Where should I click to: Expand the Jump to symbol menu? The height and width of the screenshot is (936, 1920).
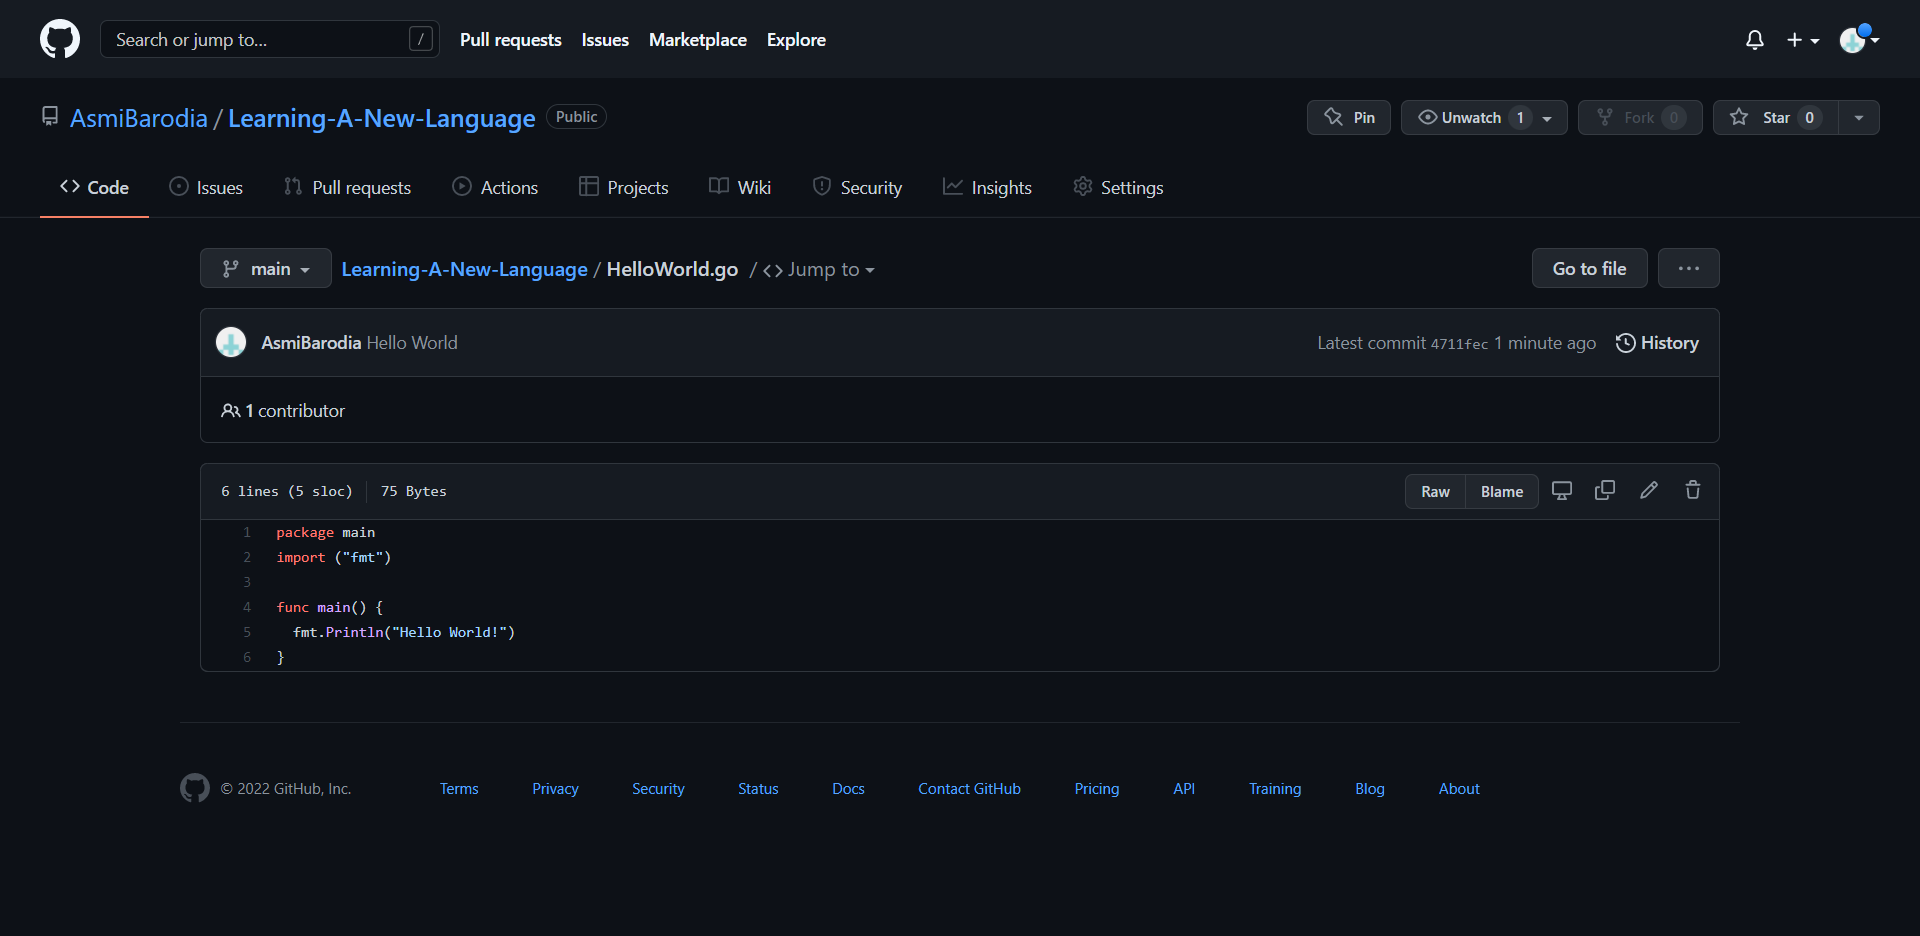click(819, 269)
